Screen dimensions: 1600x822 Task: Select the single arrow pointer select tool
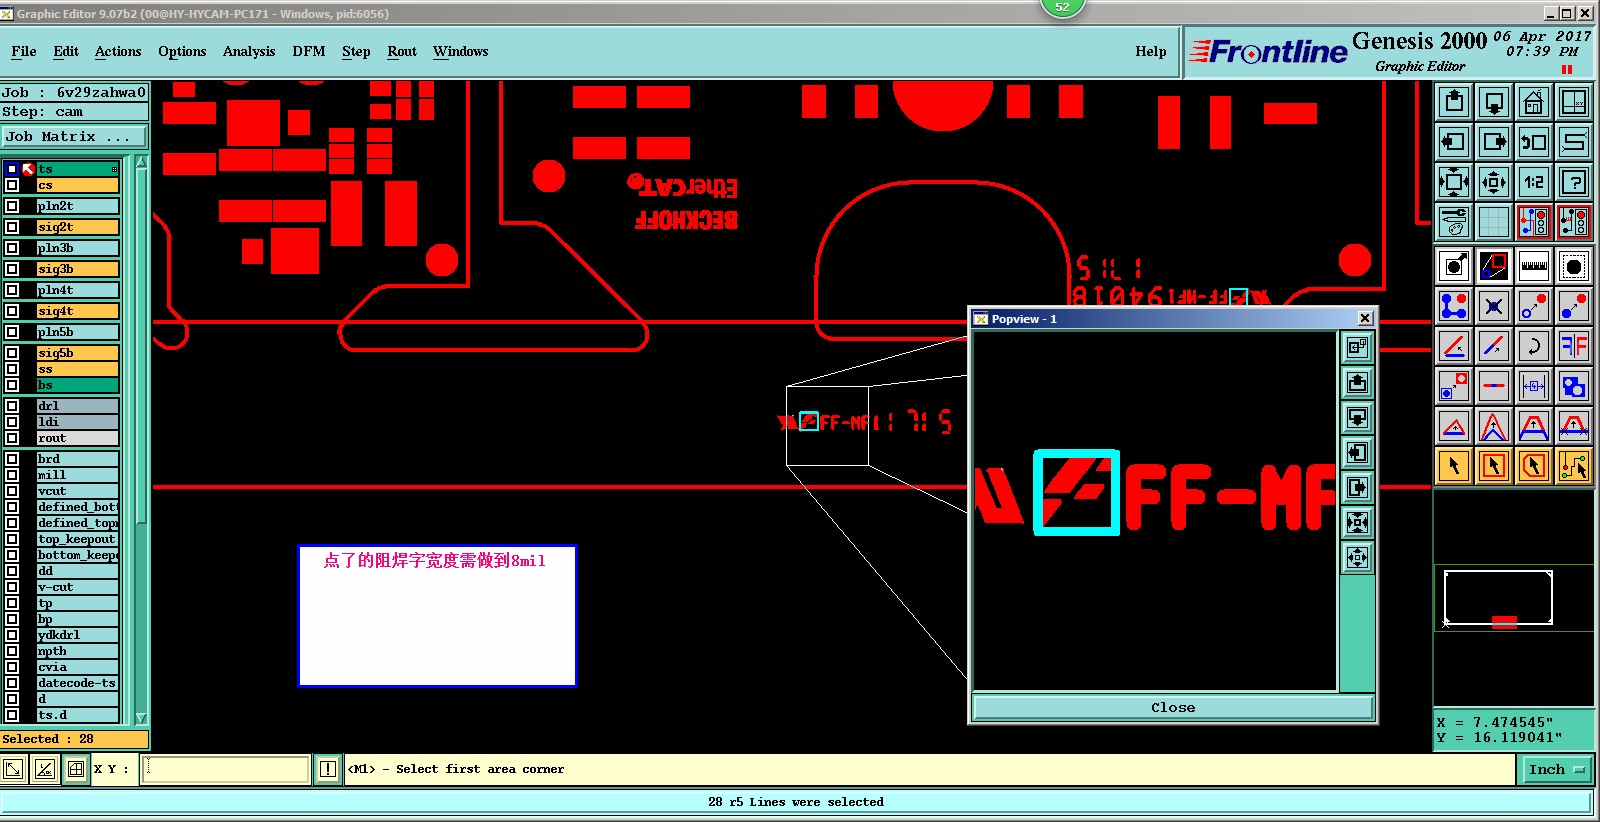pos(1454,466)
